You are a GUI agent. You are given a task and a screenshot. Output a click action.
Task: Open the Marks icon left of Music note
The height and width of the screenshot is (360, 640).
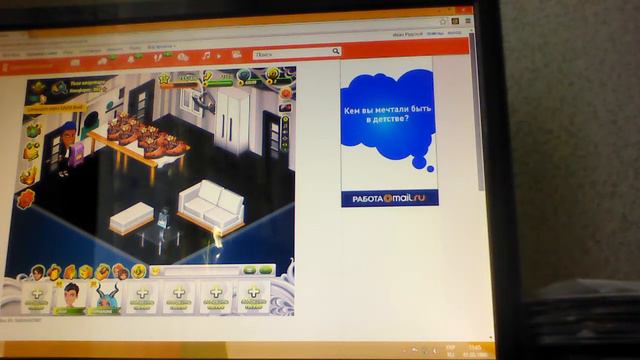(x=183, y=57)
